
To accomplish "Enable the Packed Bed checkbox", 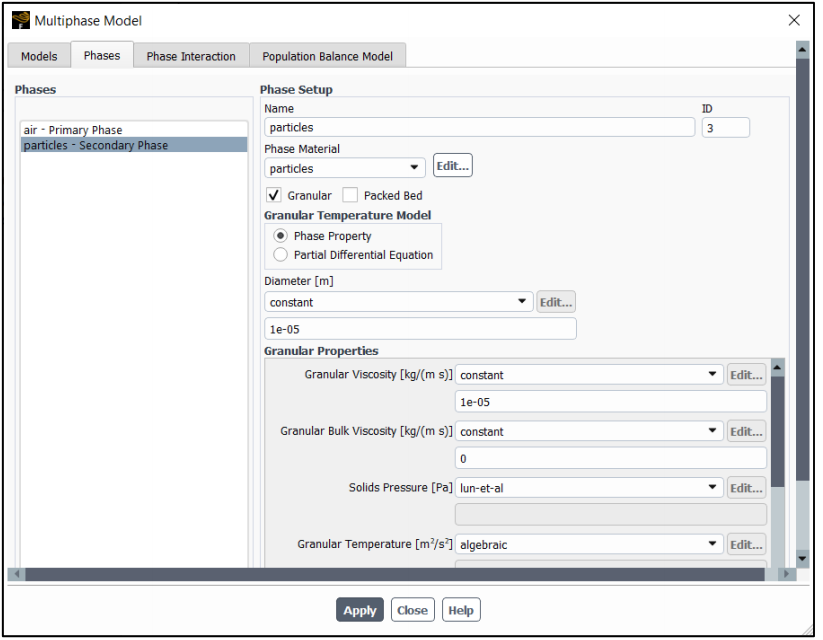I will tap(350, 195).
